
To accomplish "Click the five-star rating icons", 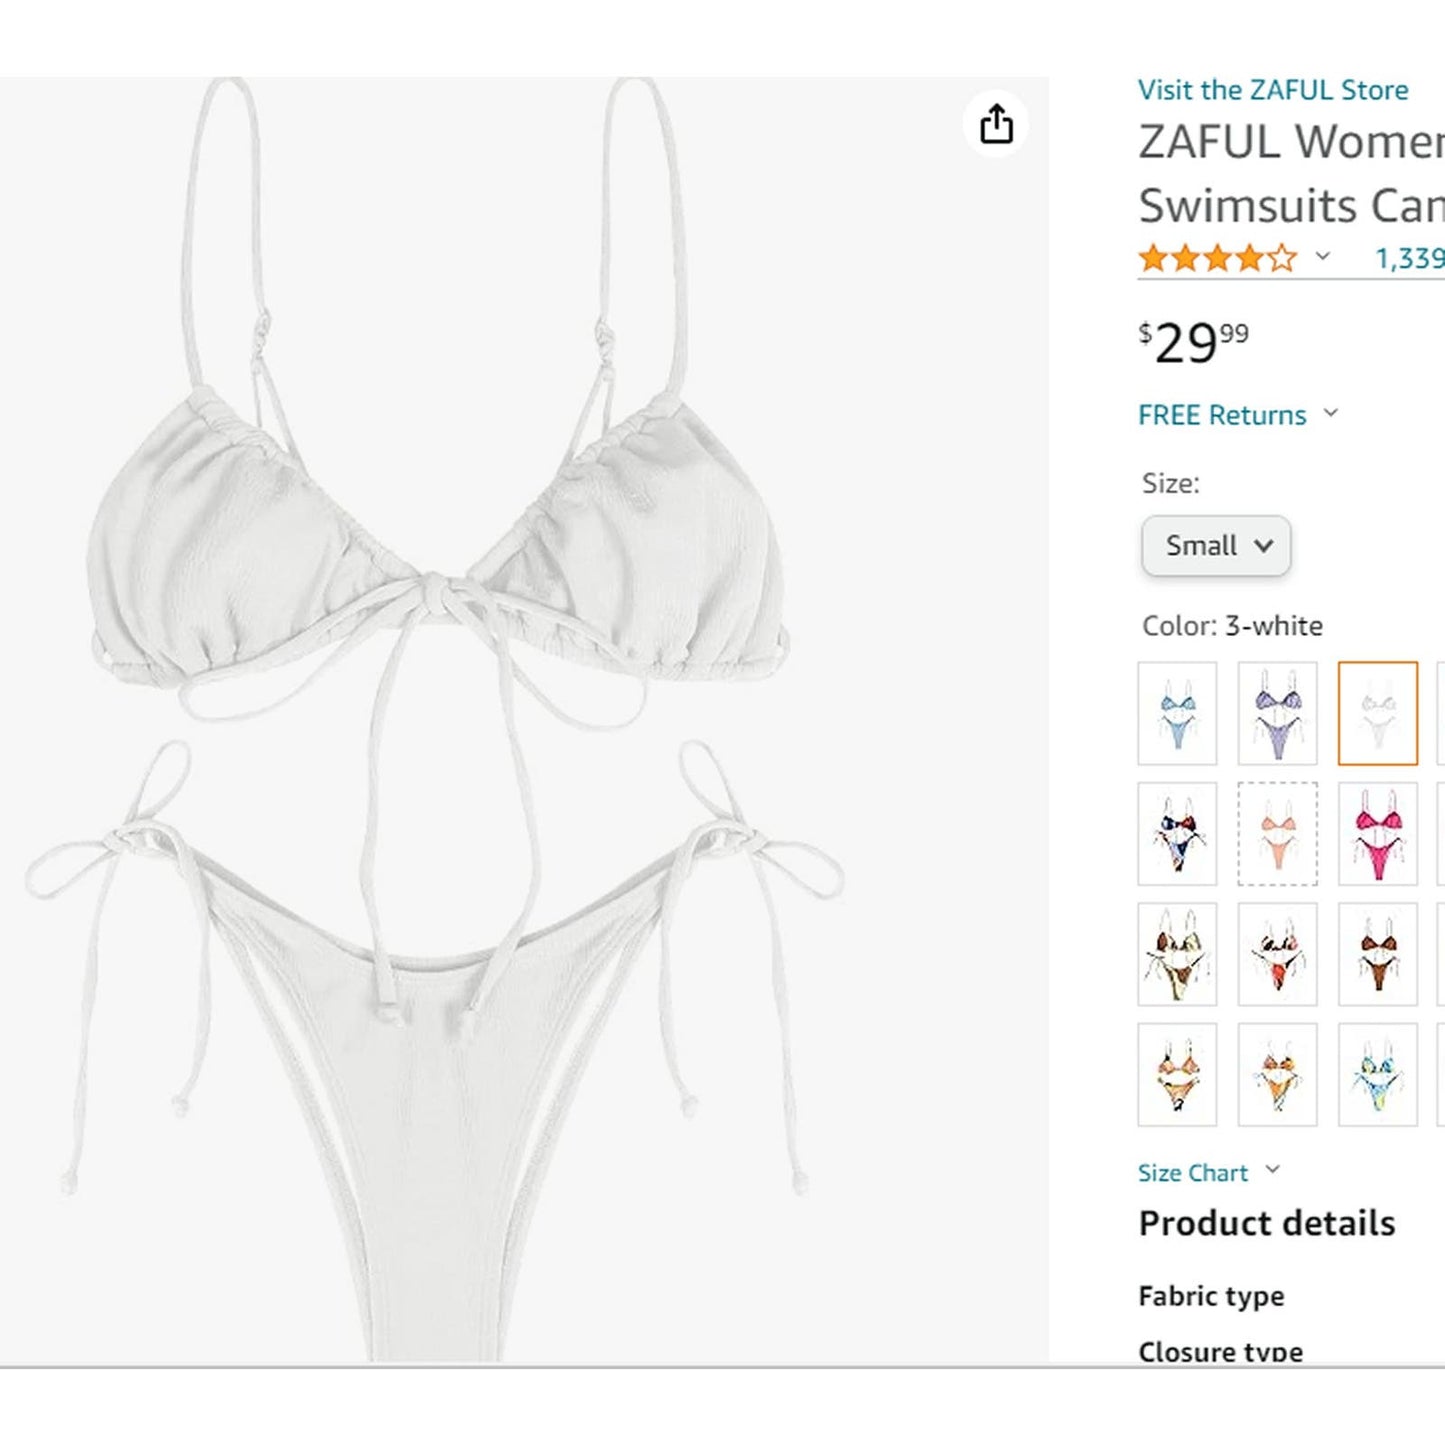I will coord(1217,259).
